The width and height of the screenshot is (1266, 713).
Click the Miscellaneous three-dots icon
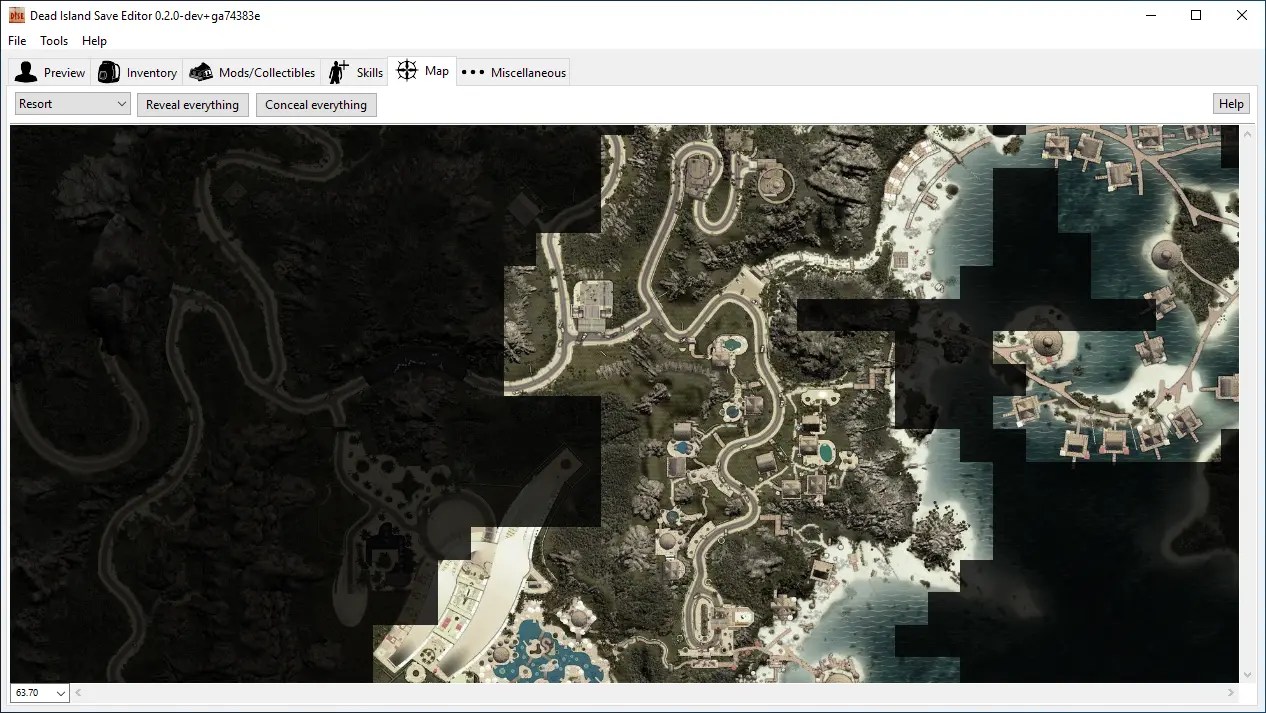point(473,72)
